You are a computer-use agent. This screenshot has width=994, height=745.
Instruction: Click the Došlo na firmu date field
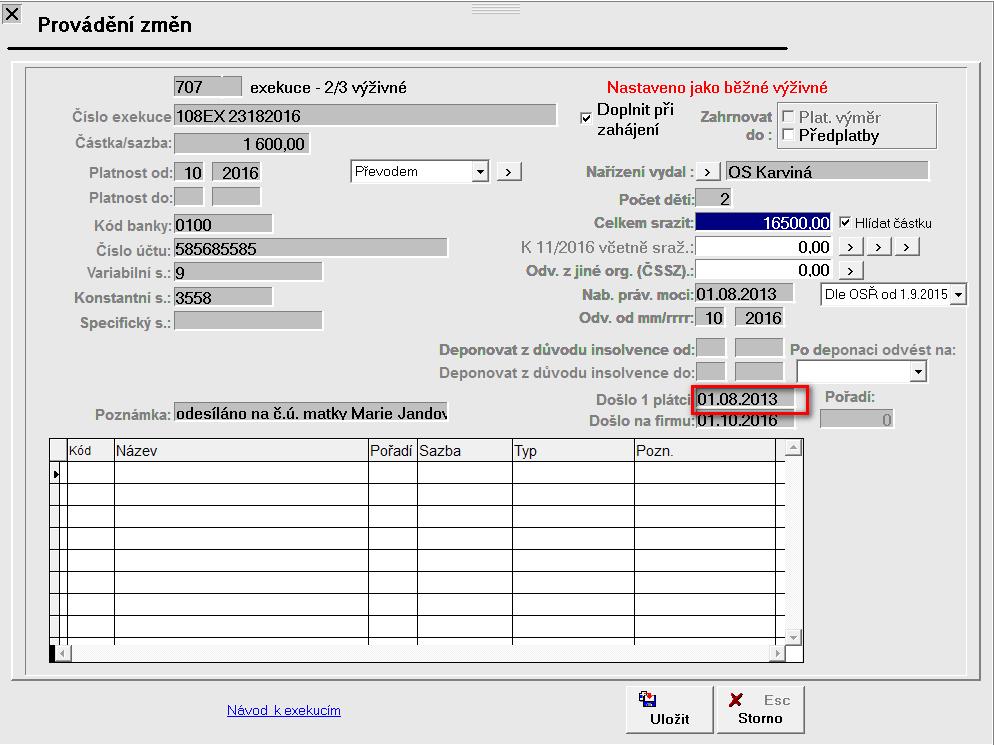745,420
